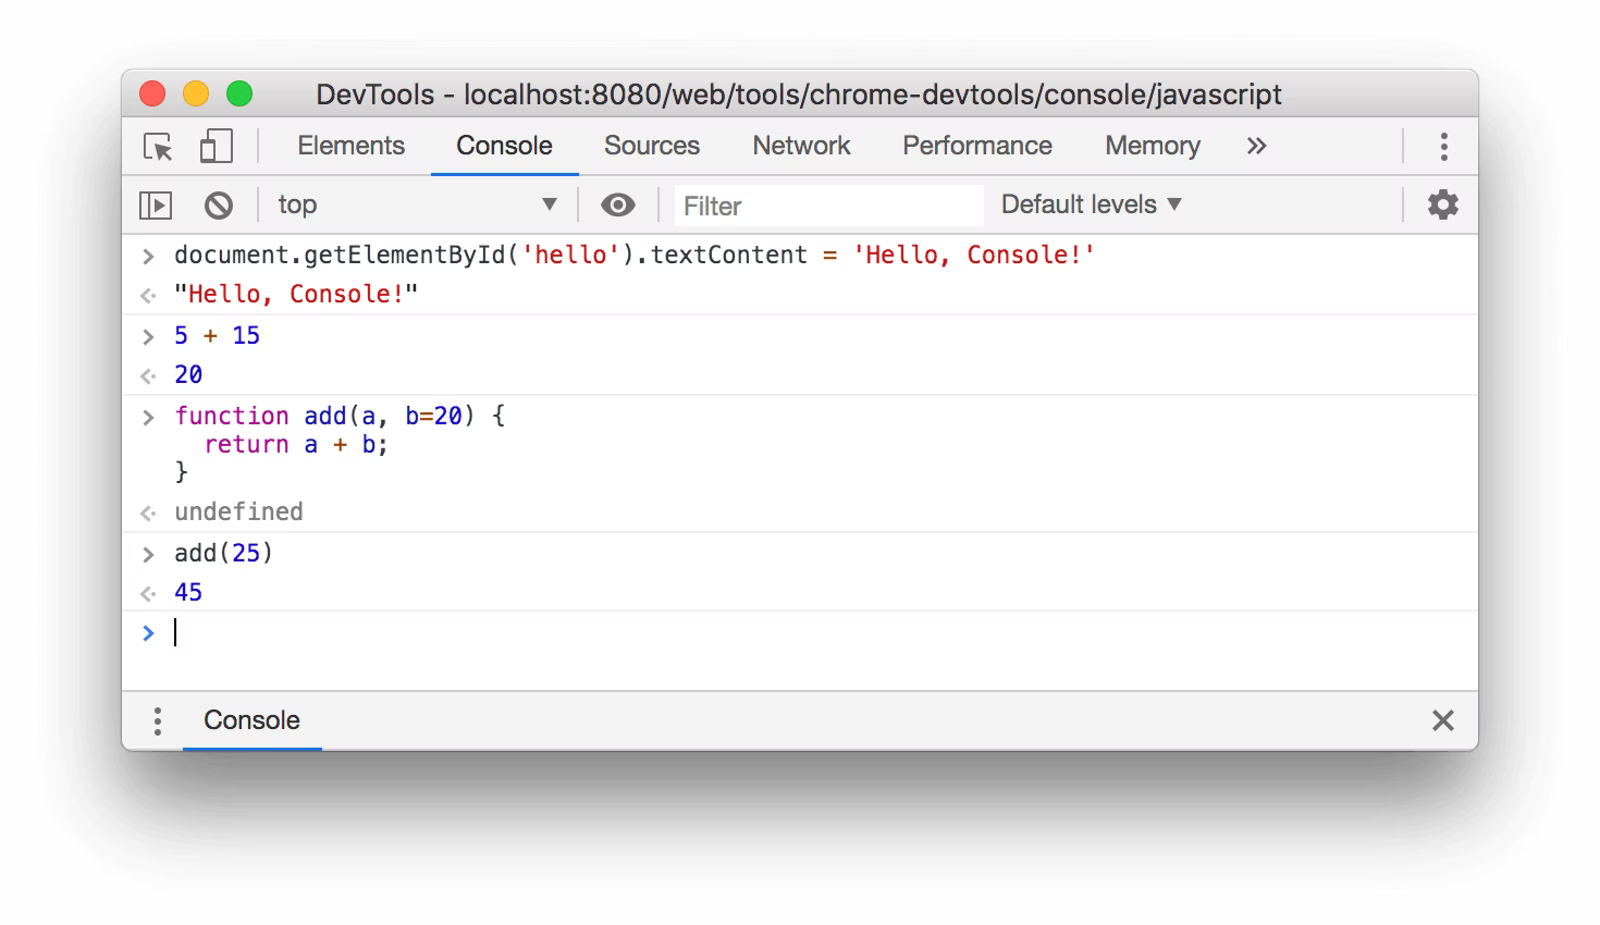Click the result value 45
The image size is (1600, 925).
[x=188, y=592]
